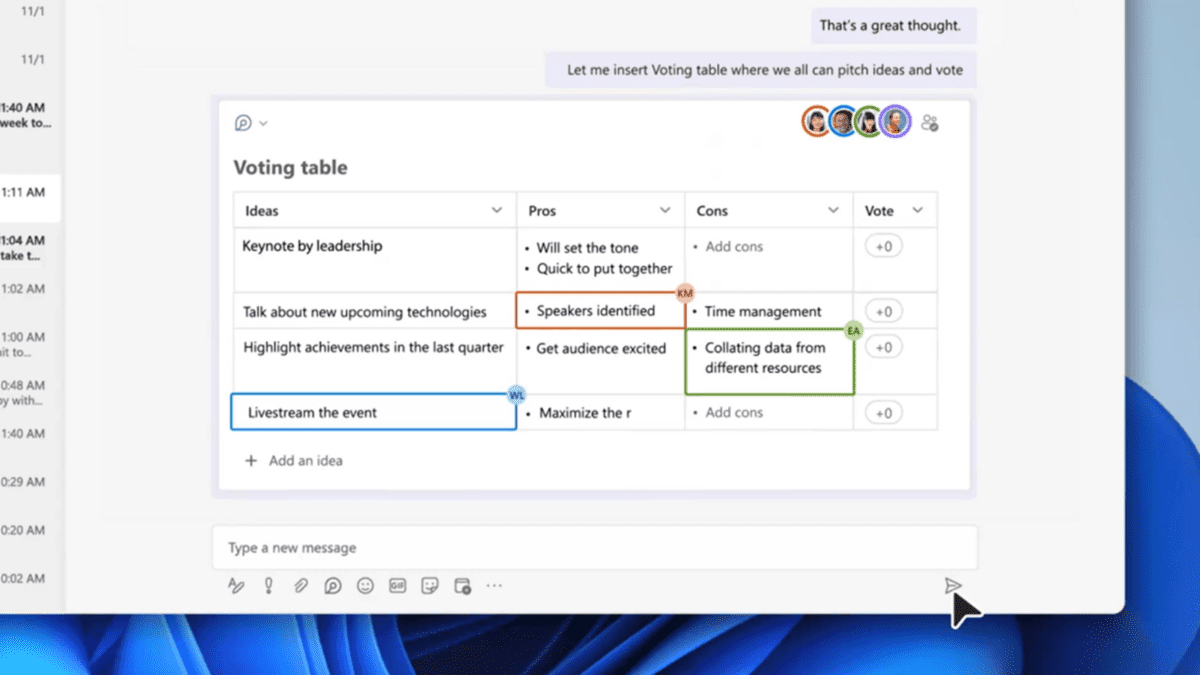
Task: Expand the Loop component chevron
Action: tap(262, 122)
